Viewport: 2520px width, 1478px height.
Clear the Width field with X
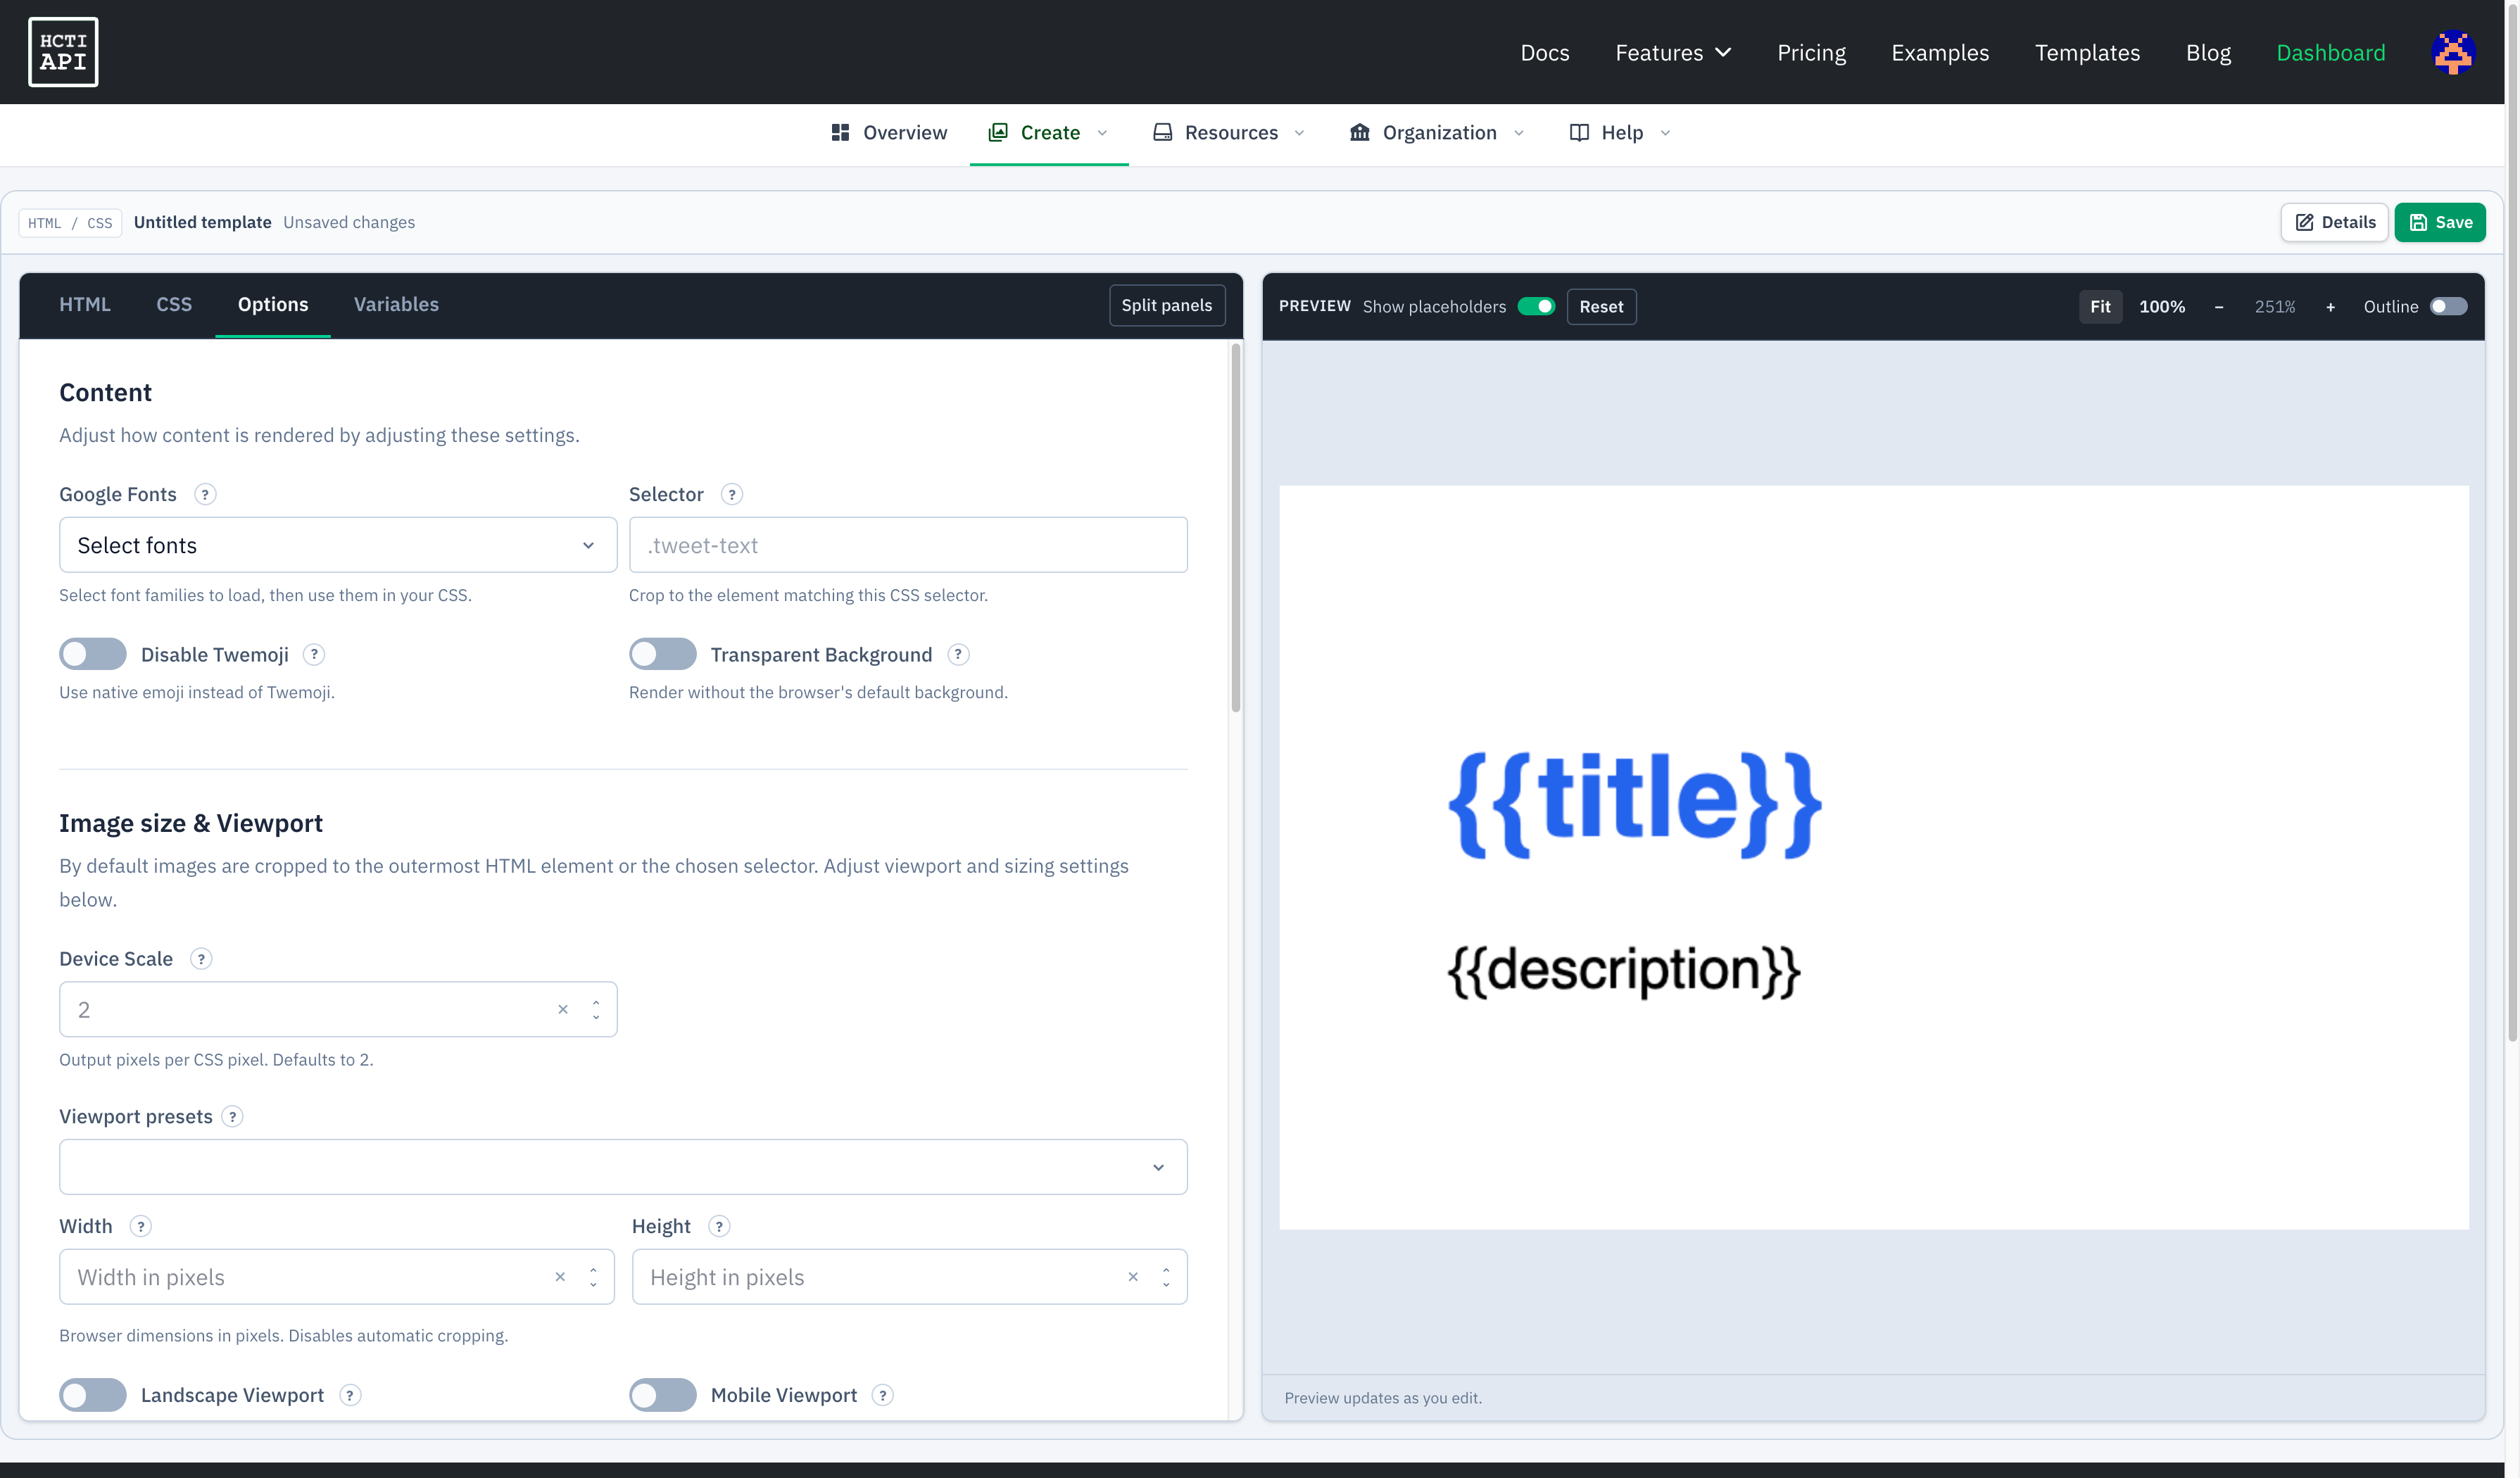point(560,1277)
